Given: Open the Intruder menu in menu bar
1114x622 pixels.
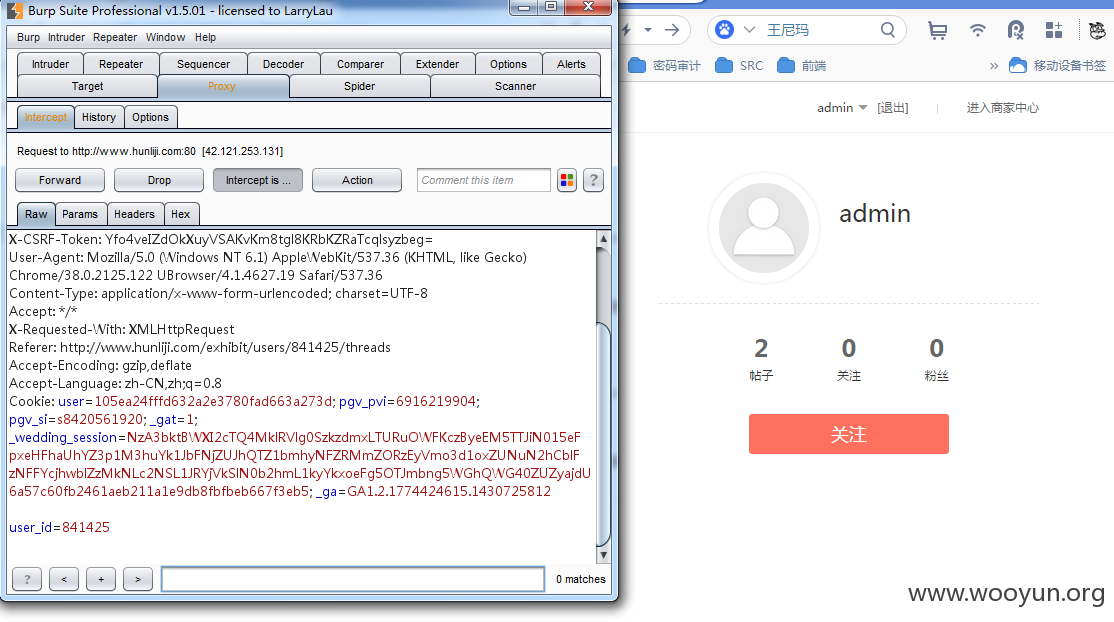Looking at the screenshot, I should [x=67, y=37].
